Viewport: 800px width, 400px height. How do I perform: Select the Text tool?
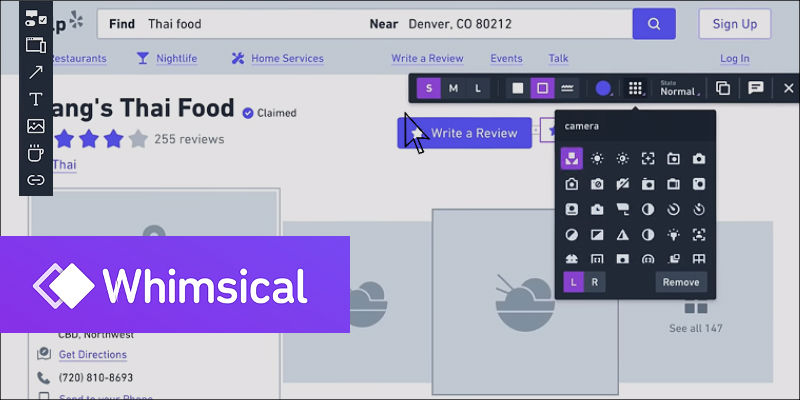point(36,99)
